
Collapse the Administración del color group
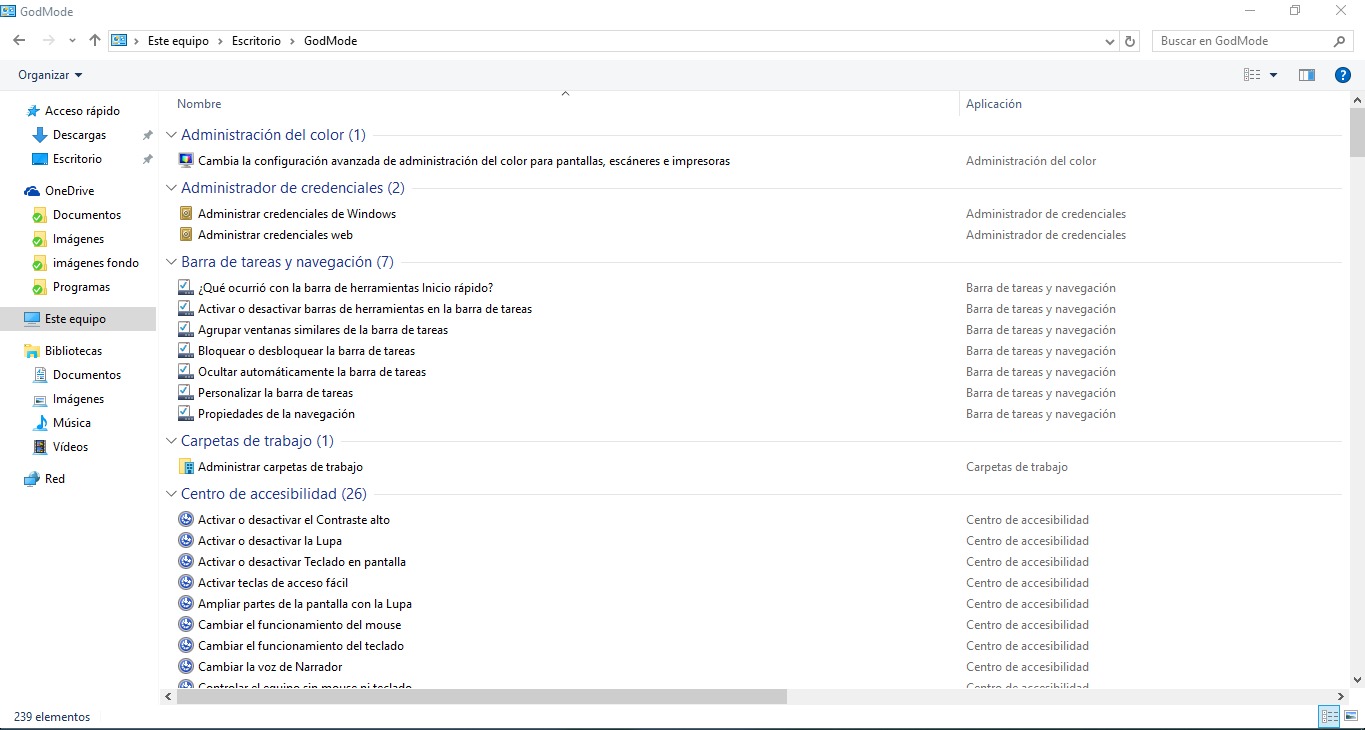(x=171, y=135)
